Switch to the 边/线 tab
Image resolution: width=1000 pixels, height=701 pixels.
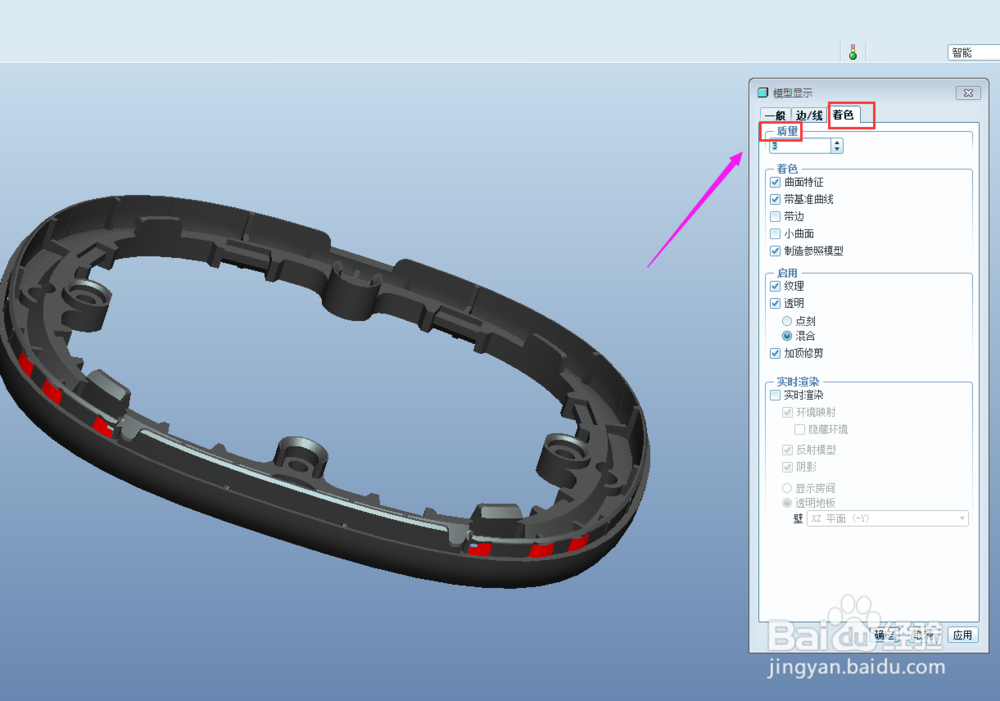pyautogui.click(x=809, y=115)
